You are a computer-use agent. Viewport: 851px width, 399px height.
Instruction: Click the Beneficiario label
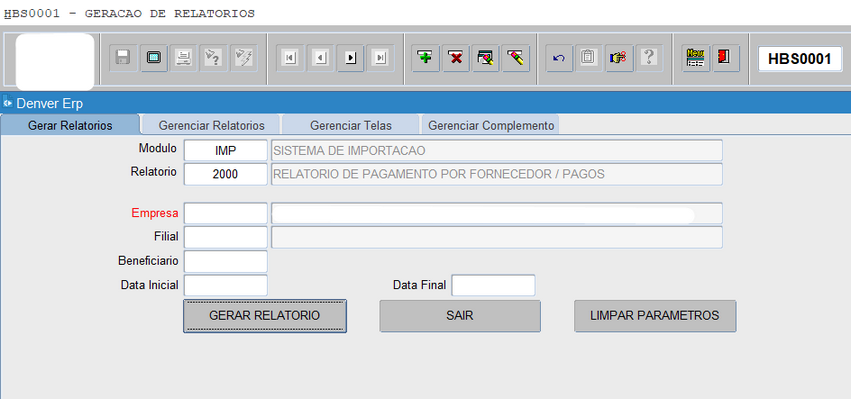coord(148,261)
